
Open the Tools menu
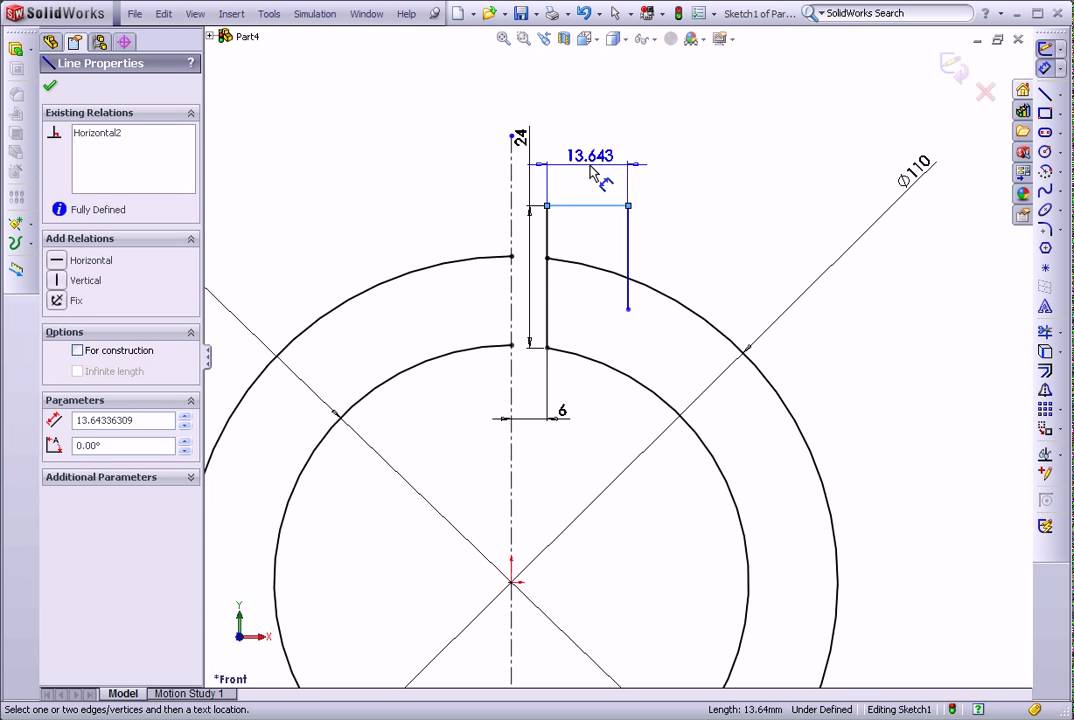click(x=269, y=14)
